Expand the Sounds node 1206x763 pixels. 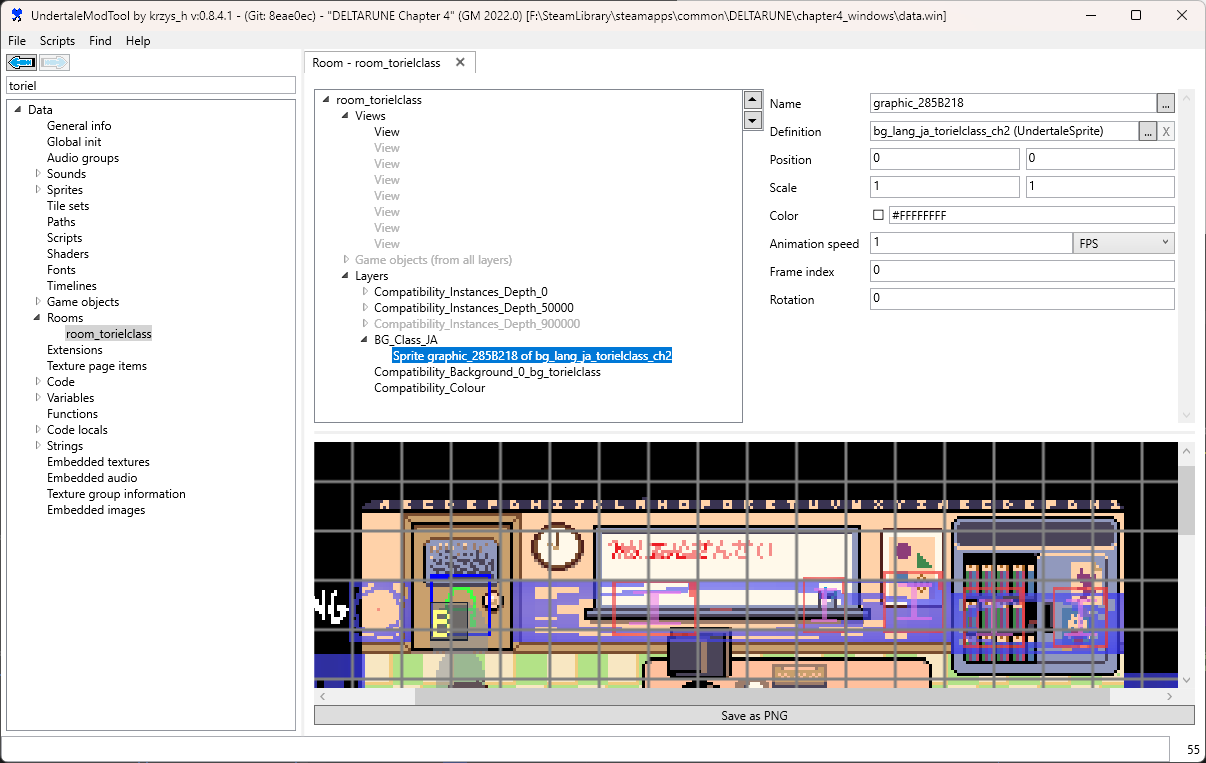pos(38,174)
